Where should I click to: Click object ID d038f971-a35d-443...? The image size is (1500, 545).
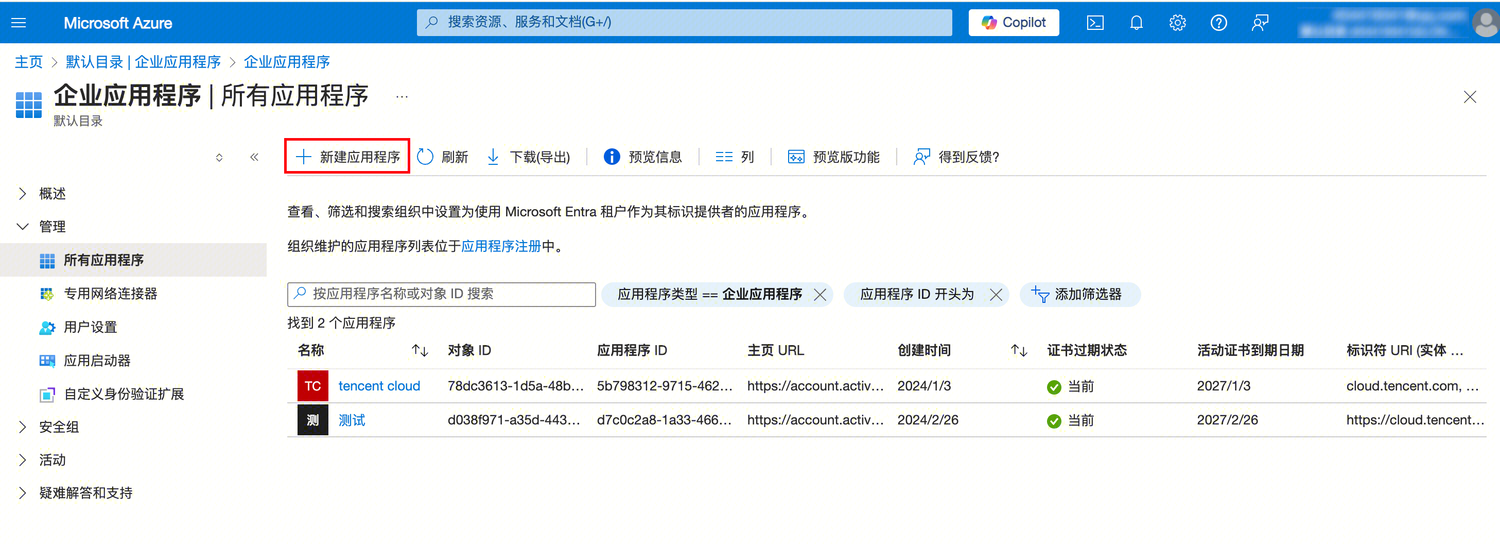pos(515,420)
